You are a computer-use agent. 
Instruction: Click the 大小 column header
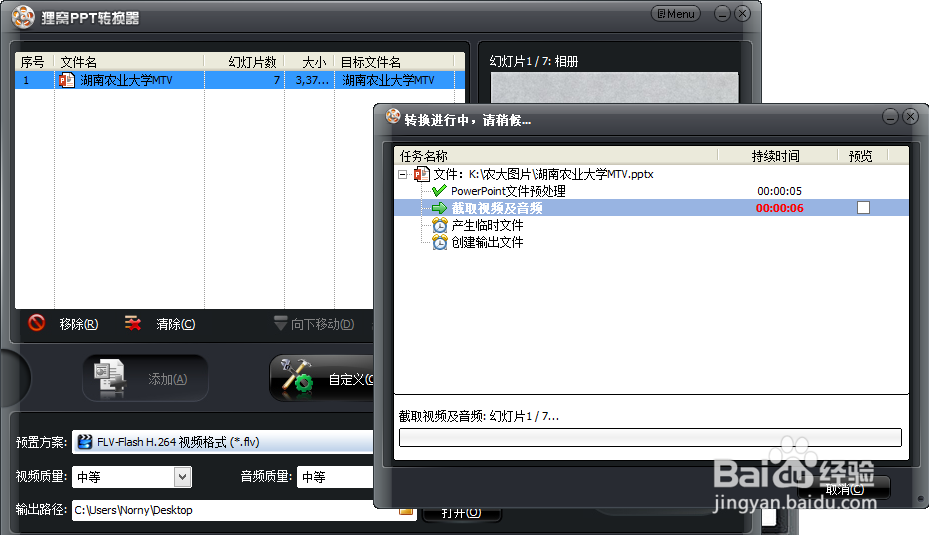309,62
